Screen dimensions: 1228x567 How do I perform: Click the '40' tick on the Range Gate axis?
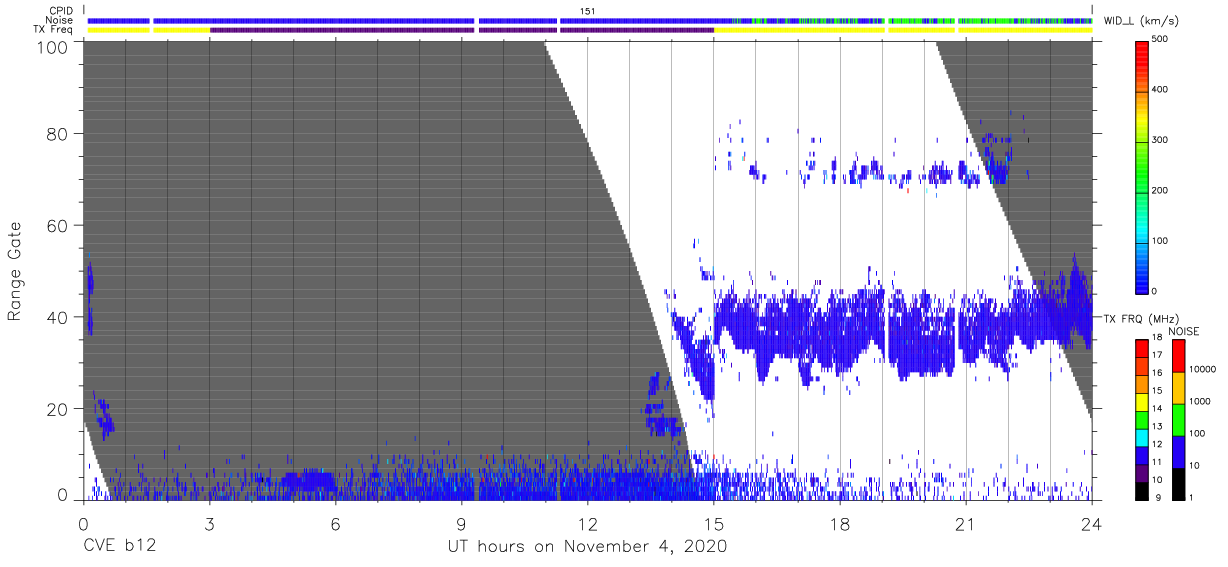click(x=55, y=317)
